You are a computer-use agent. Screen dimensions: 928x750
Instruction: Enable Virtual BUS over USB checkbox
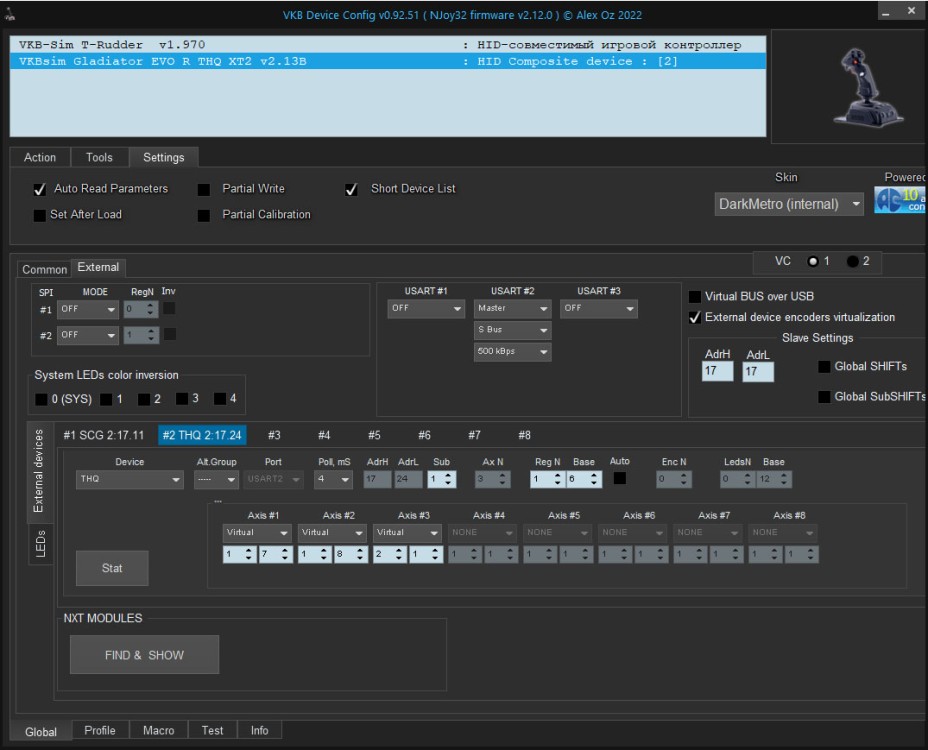(x=696, y=296)
